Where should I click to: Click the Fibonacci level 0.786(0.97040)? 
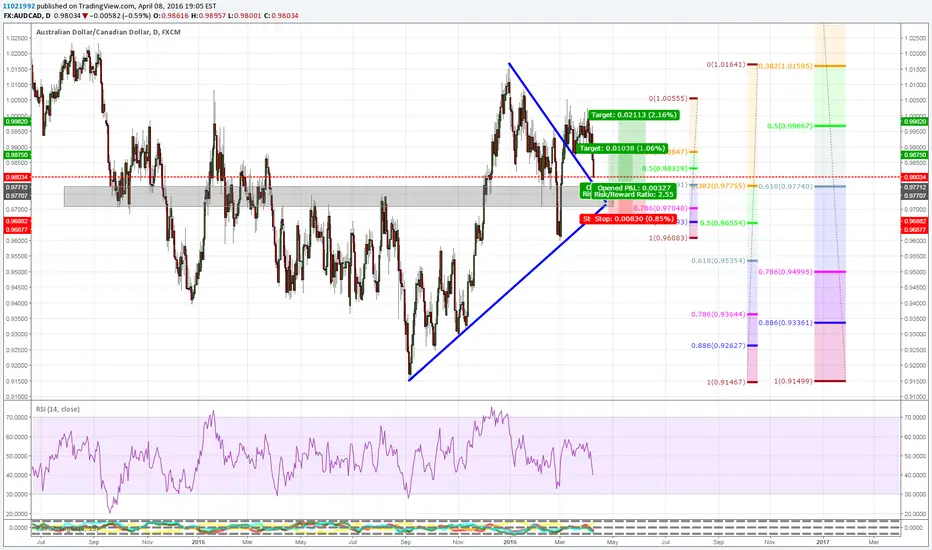pos(660,208)
